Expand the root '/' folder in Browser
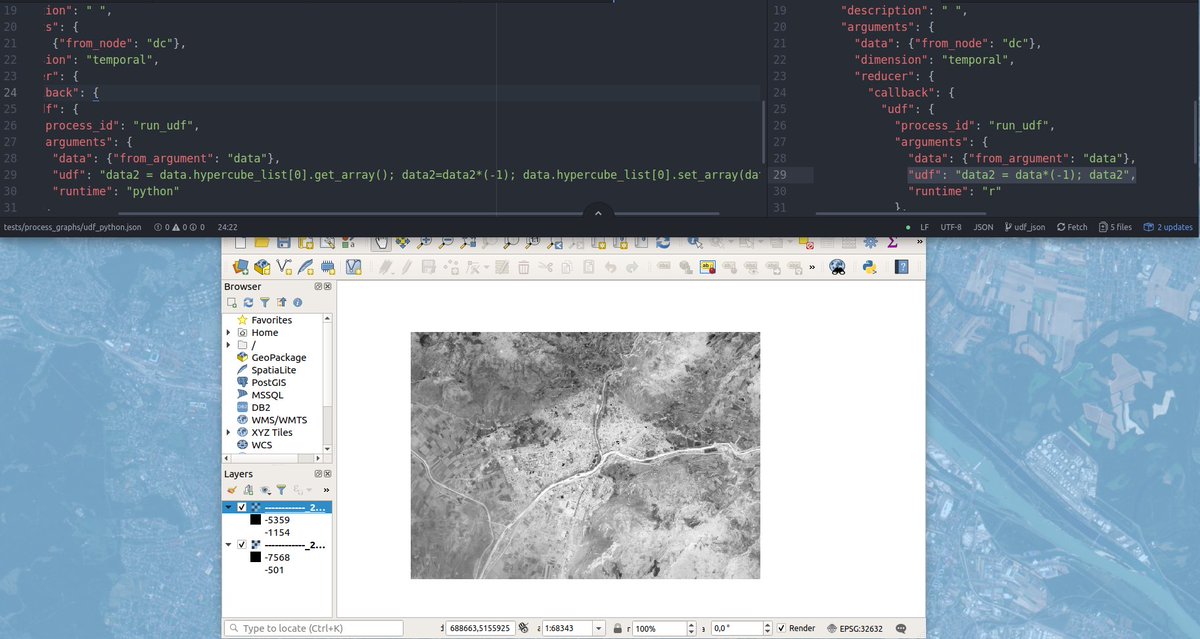Image resolution: width=1200 pixels, height=639 pixels. [229, 345]
